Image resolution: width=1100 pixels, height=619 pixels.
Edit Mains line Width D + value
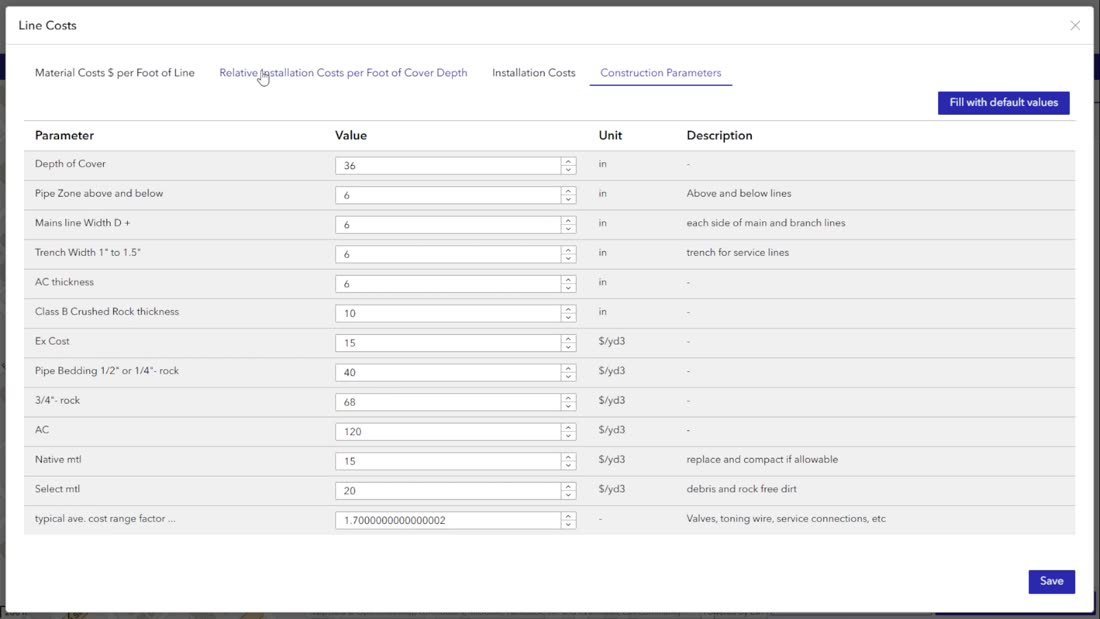pos(448,225)
